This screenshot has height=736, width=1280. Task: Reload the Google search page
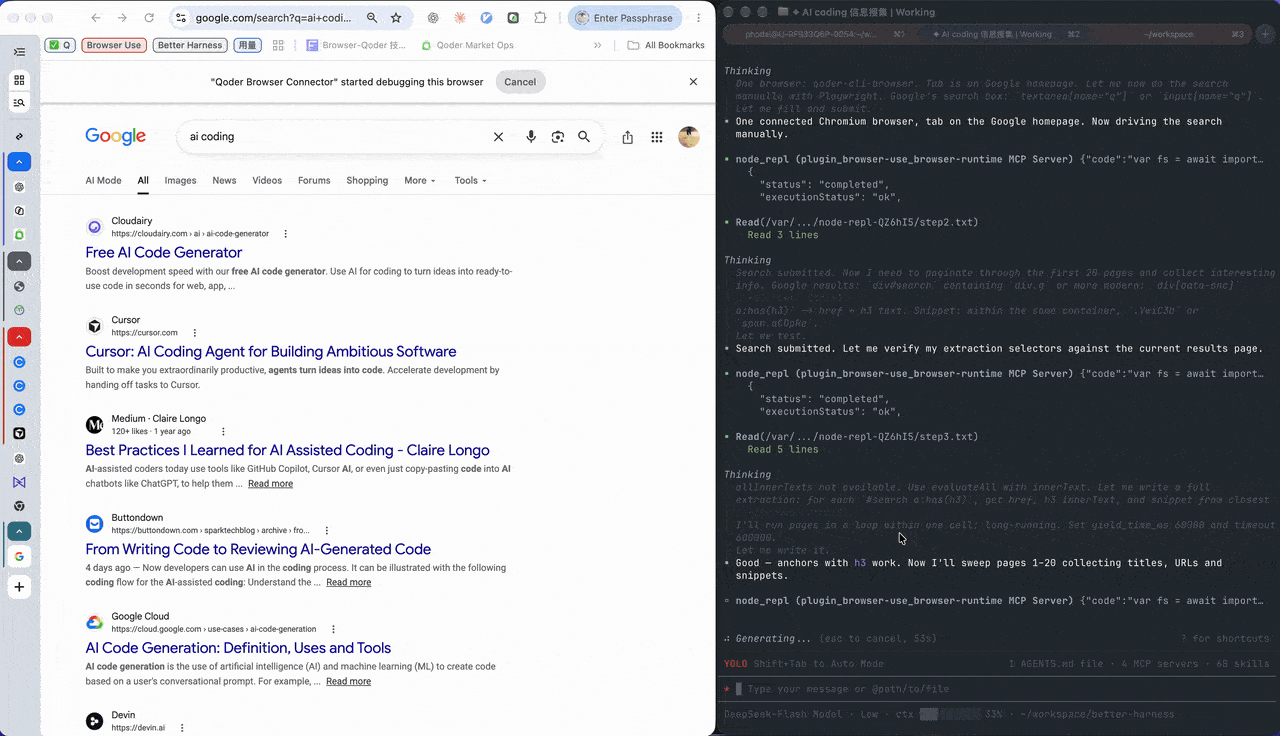(149, 18)
